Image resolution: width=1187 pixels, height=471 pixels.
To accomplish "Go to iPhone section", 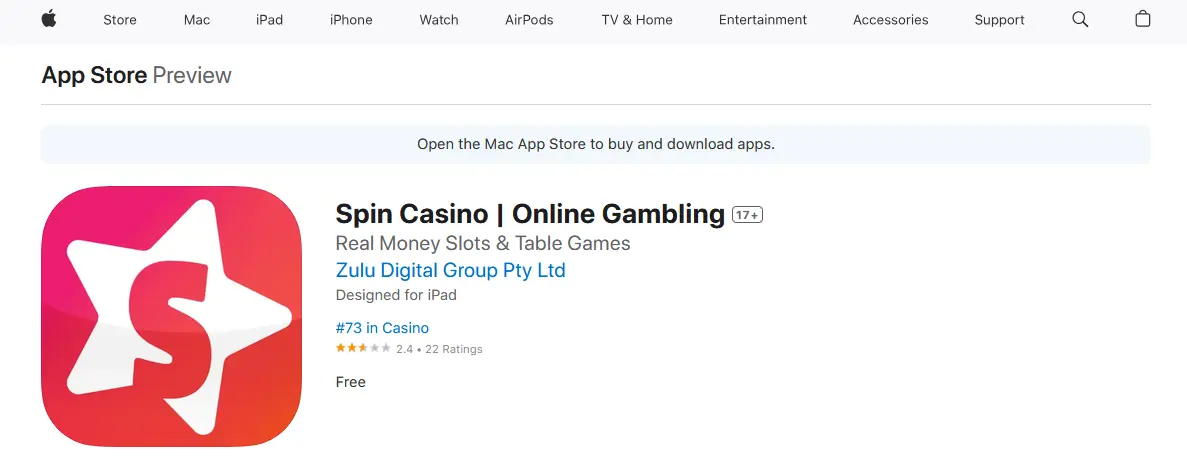I will [x=351, y=20].
